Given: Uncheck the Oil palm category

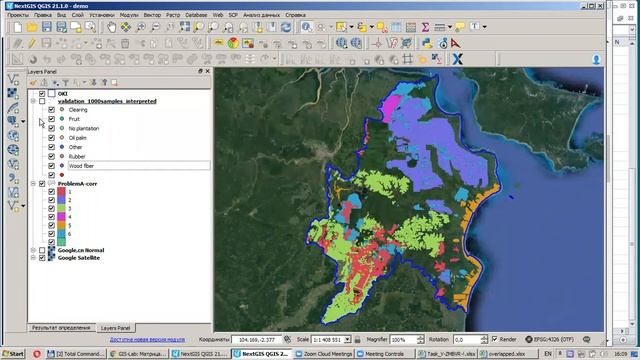Looking at the screenshot, I should (x=51, y=138).
